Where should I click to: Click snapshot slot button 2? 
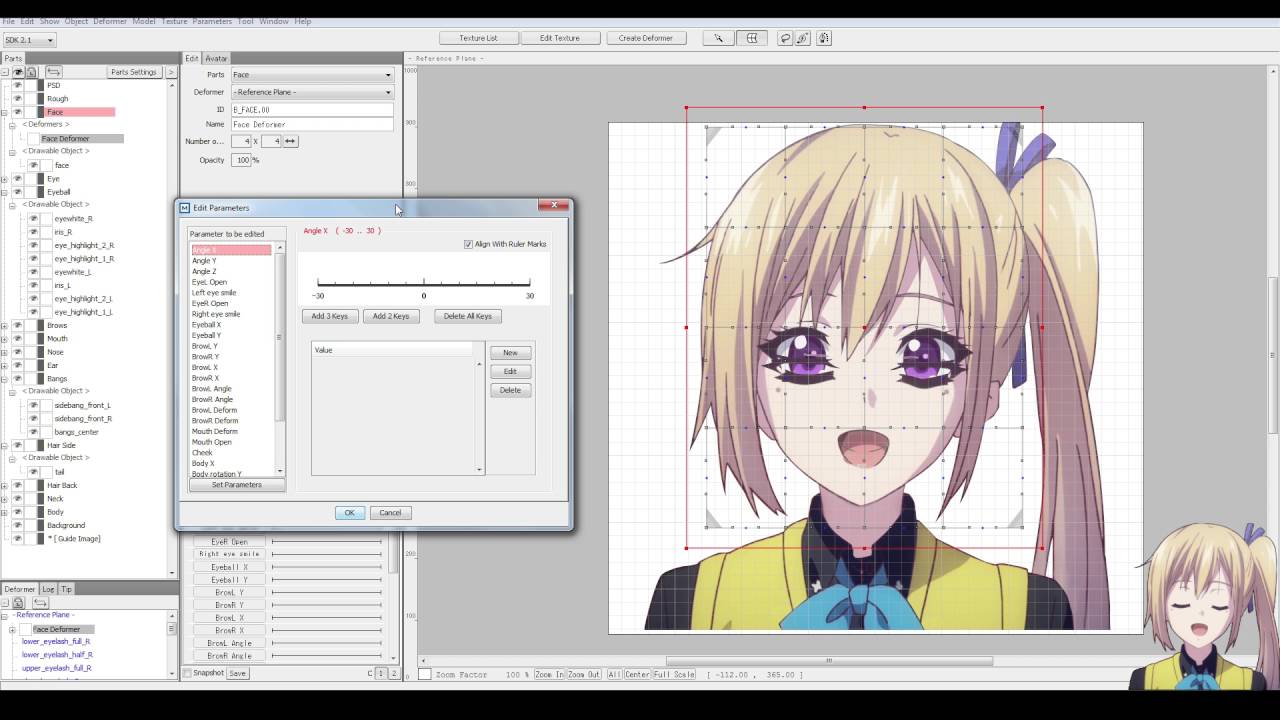click(392, 674)
